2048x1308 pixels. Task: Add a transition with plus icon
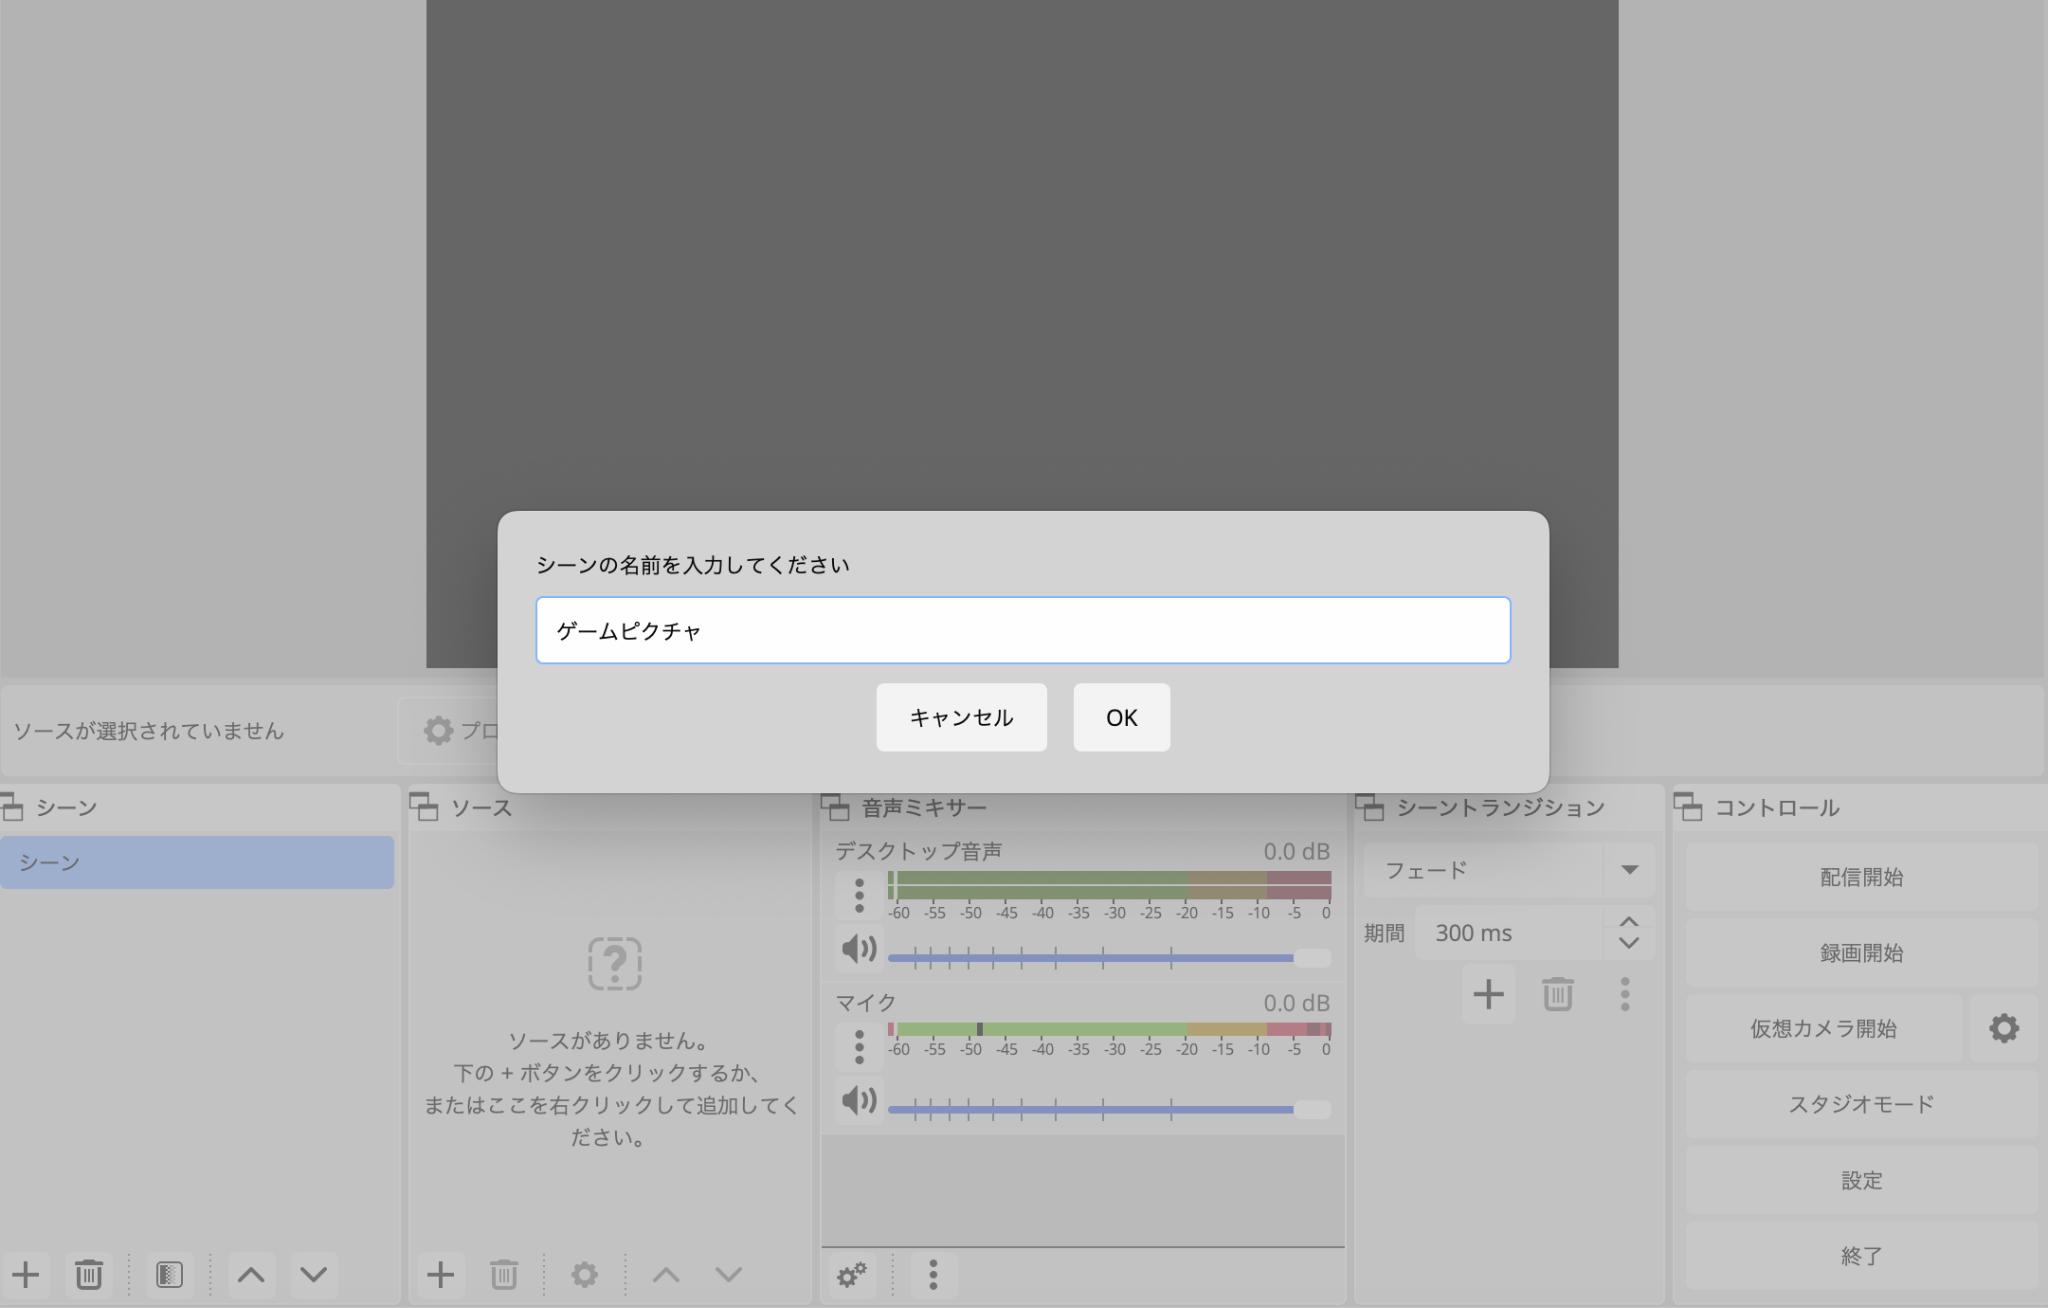[1488, 994]
